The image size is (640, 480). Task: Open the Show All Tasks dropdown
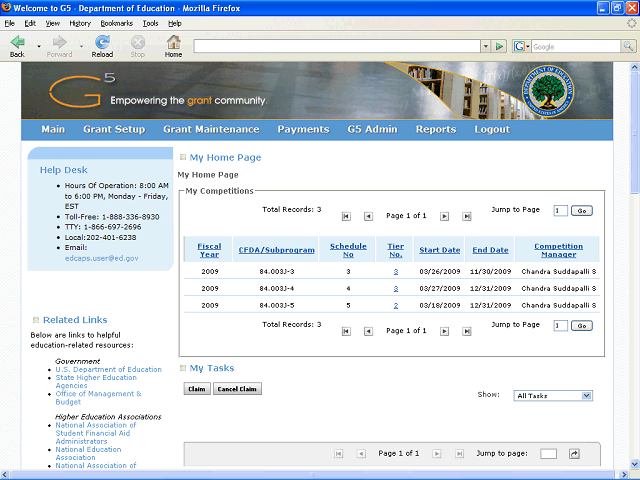[x=553, y=396]
